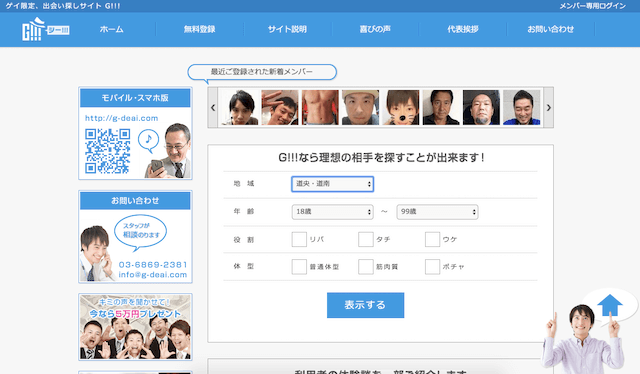Open member photo of man in hat

pyautogui.click(x=360, y=107)
